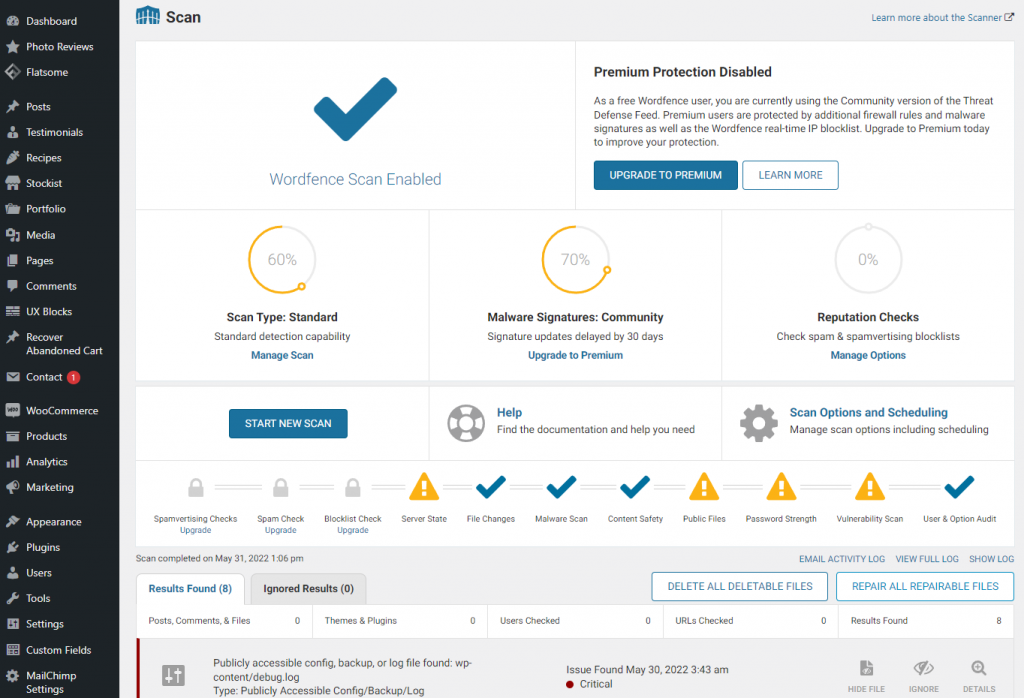
Task: Click Upgrade under Blocklist Check
Action: (353, 530)
